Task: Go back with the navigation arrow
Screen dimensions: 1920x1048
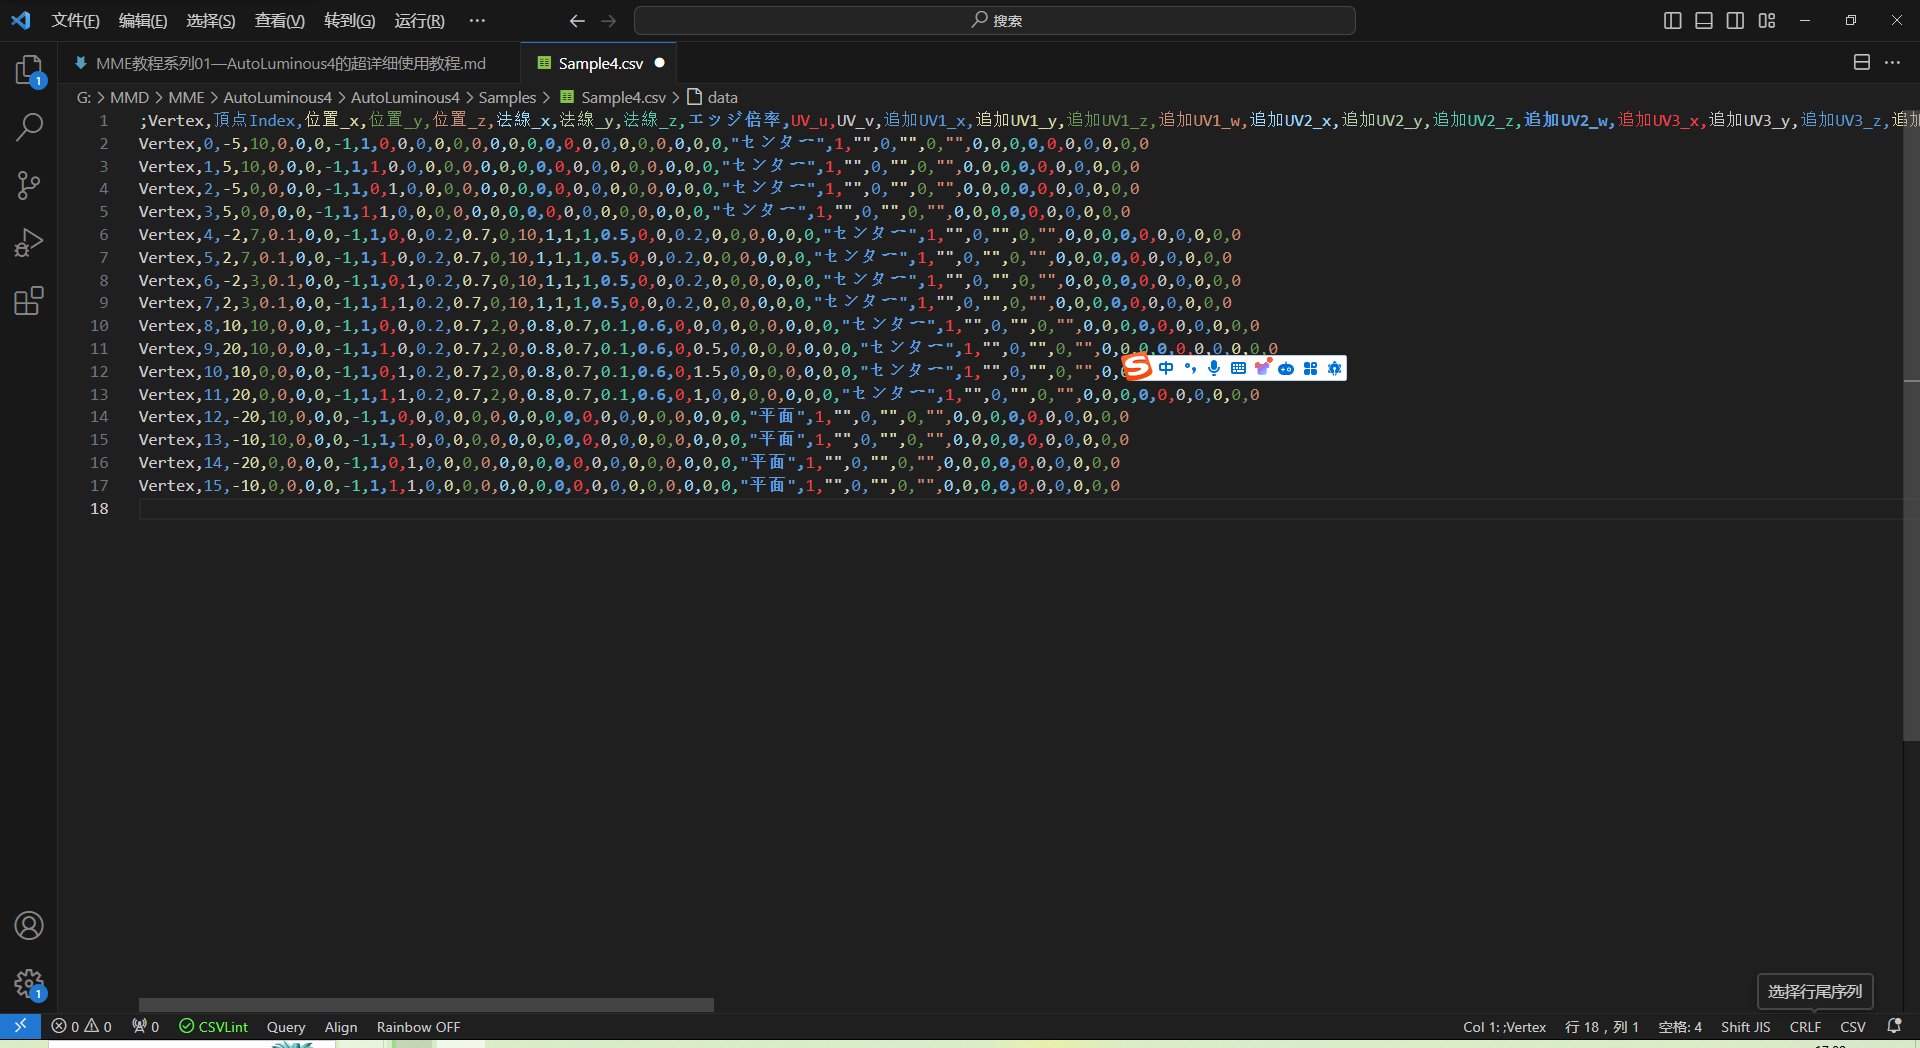Action: coord(577,20)
